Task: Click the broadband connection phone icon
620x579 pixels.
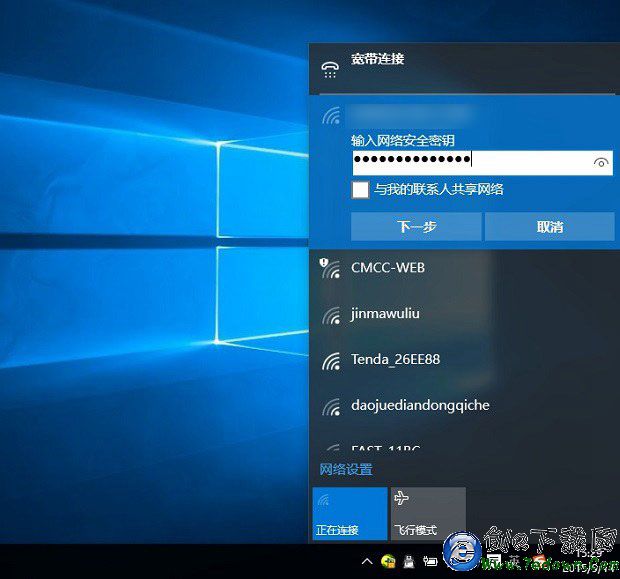Action: [x=330, y=70]
